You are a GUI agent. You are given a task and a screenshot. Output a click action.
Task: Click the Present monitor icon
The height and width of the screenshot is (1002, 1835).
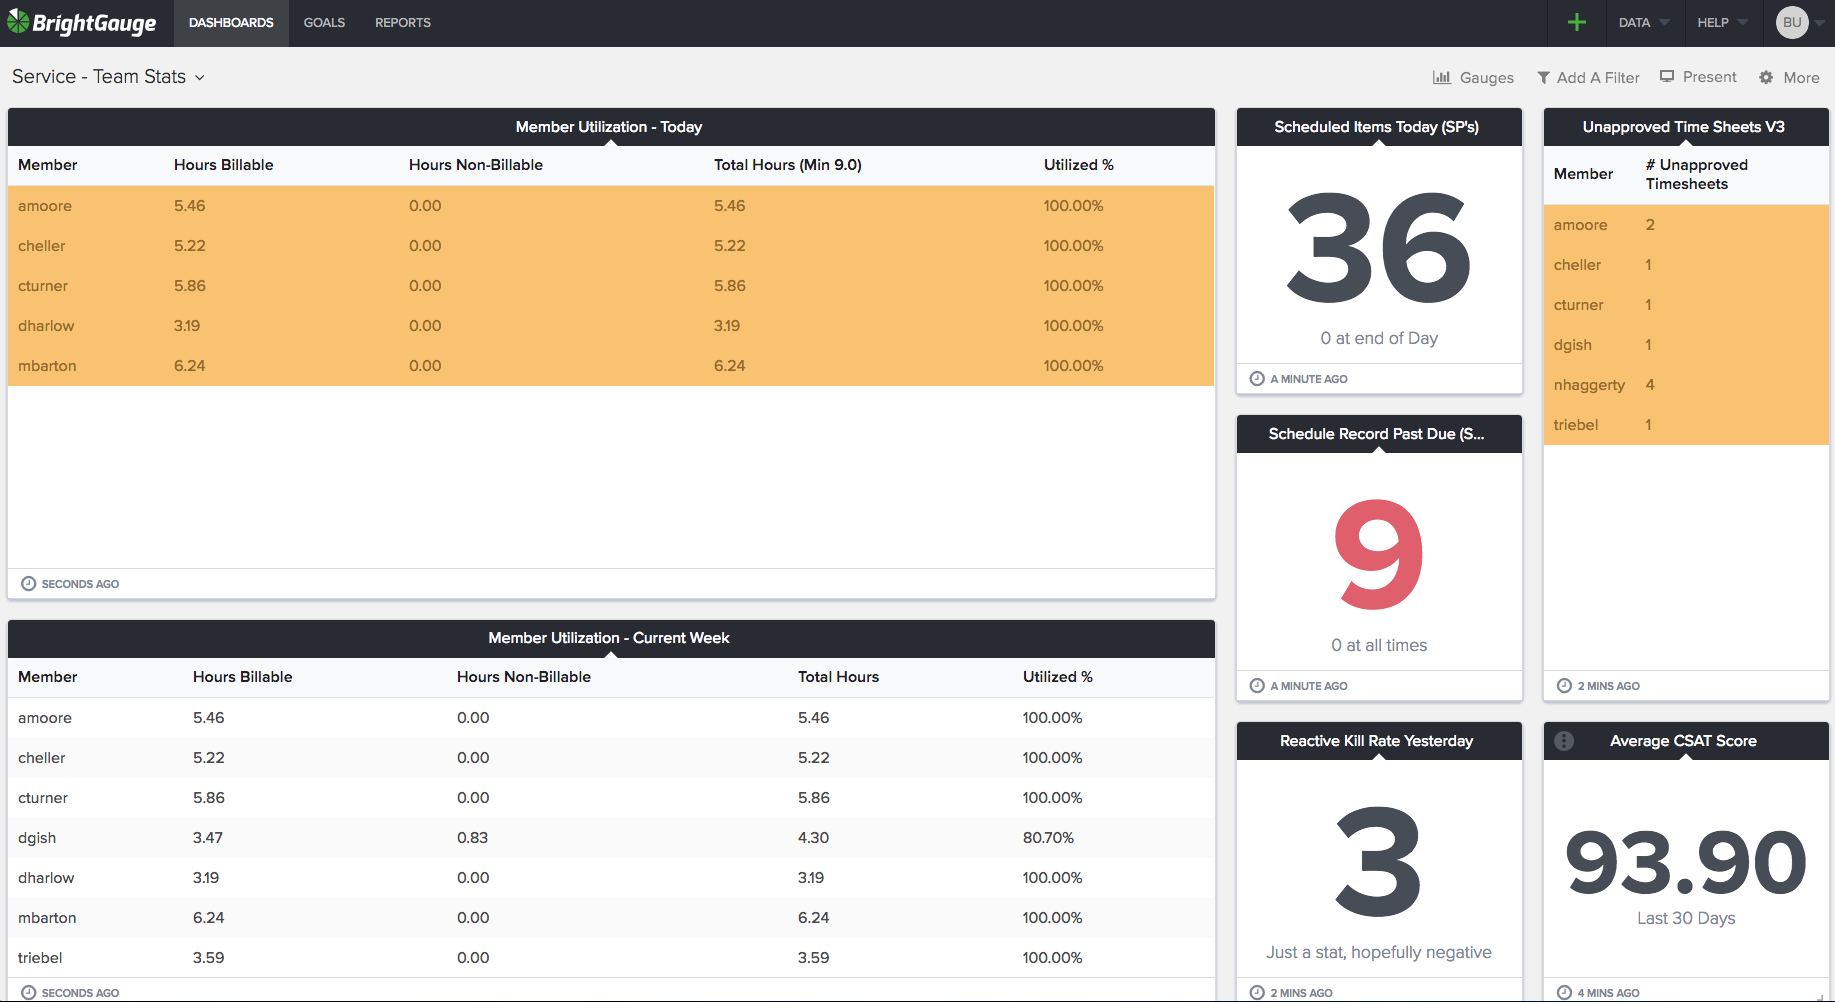pyautogui.click(x=1667, y=76)
